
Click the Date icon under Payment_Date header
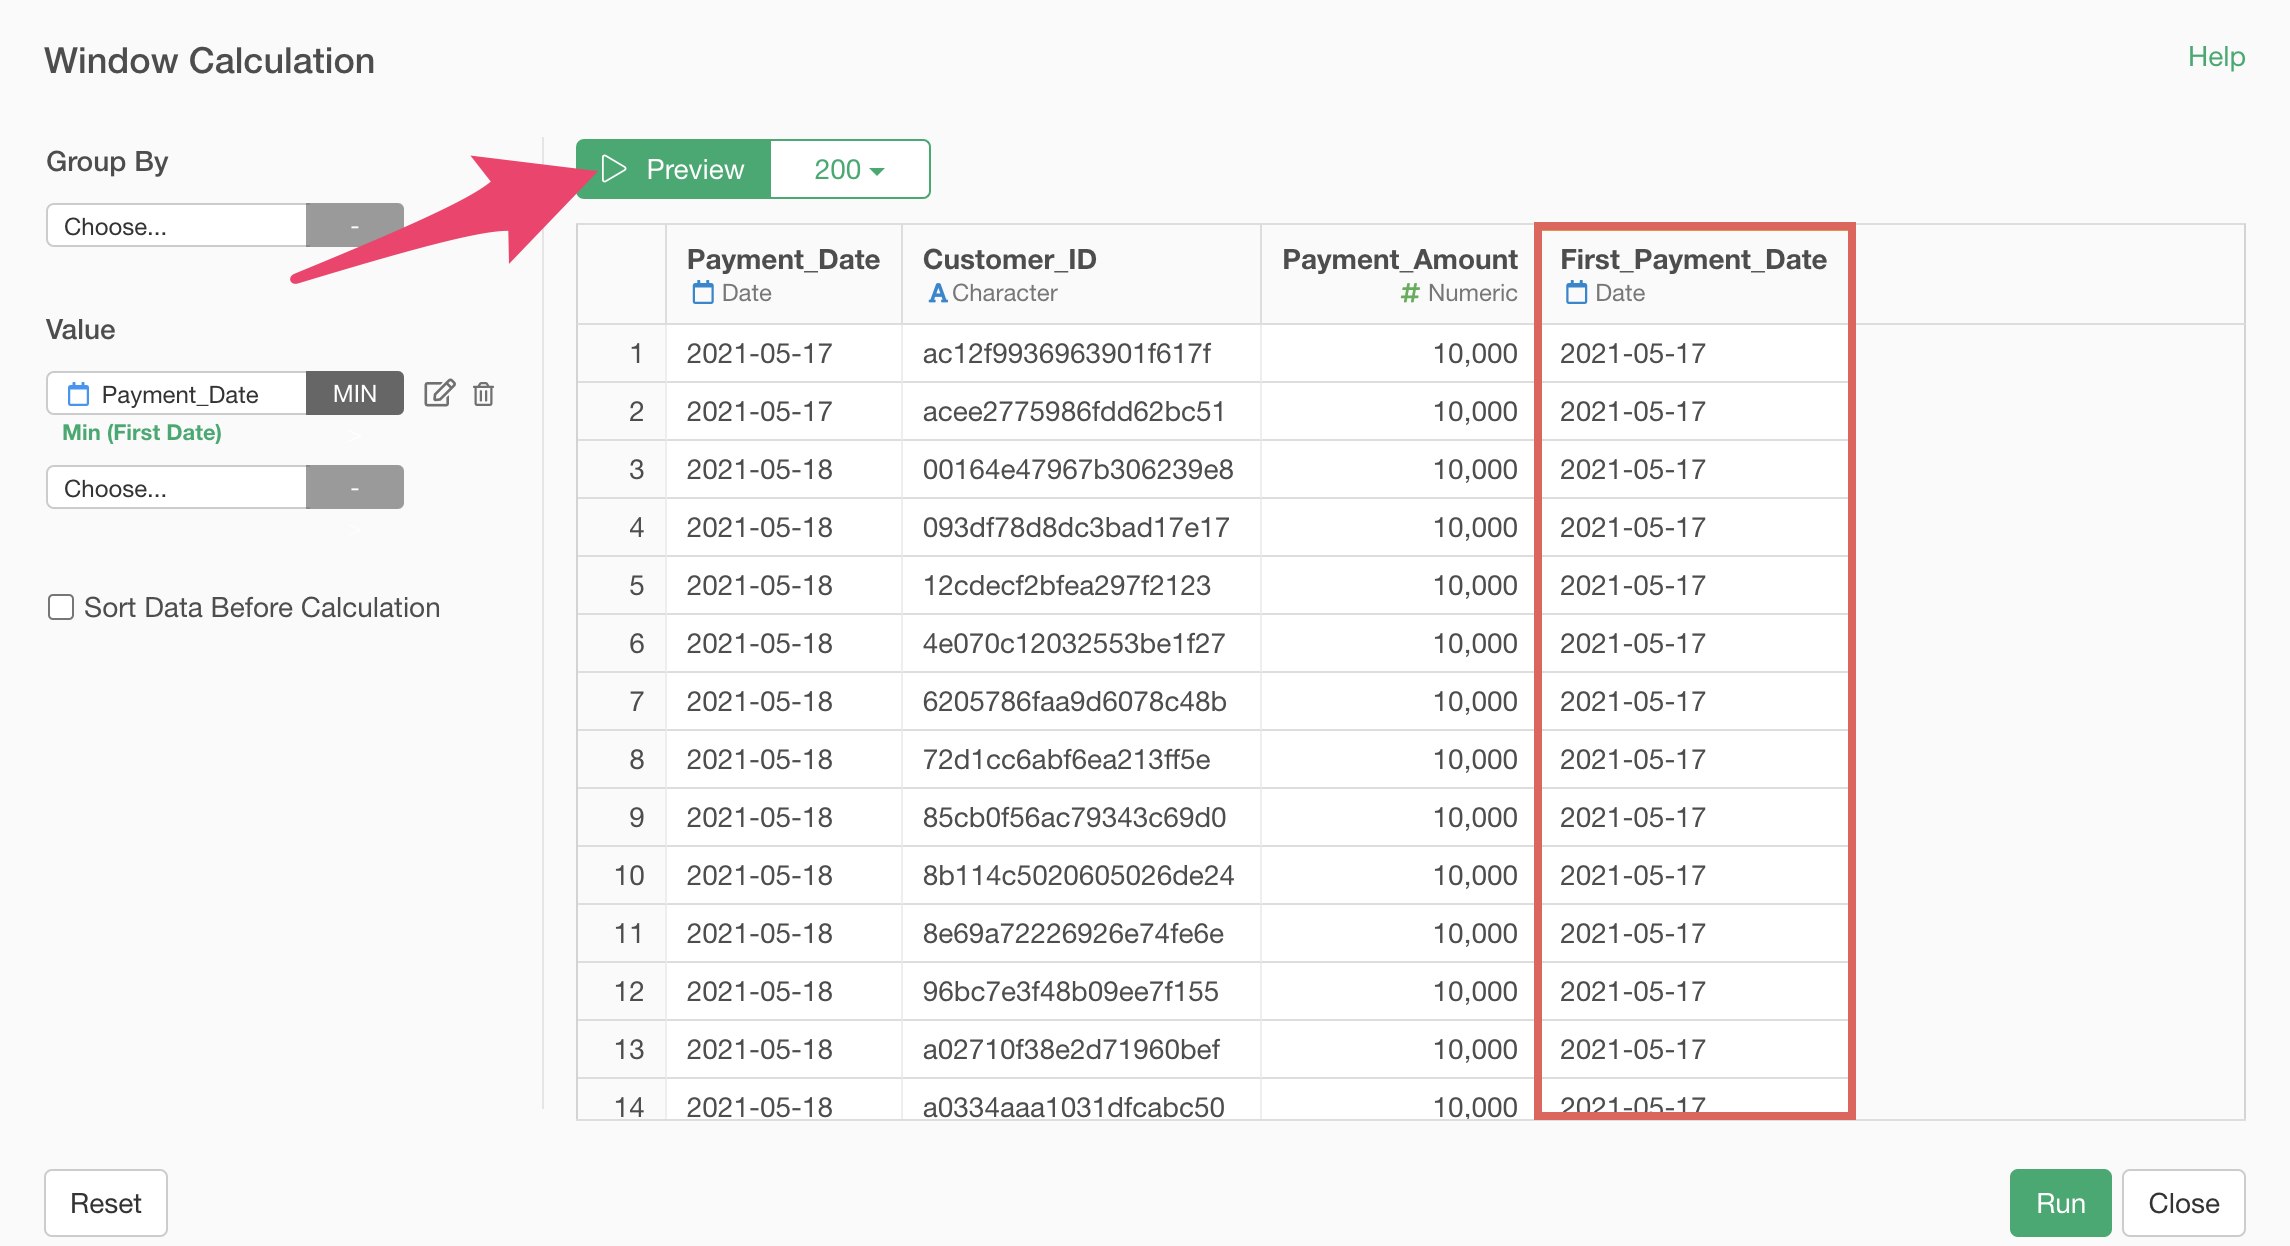click(x=703, y=293)
